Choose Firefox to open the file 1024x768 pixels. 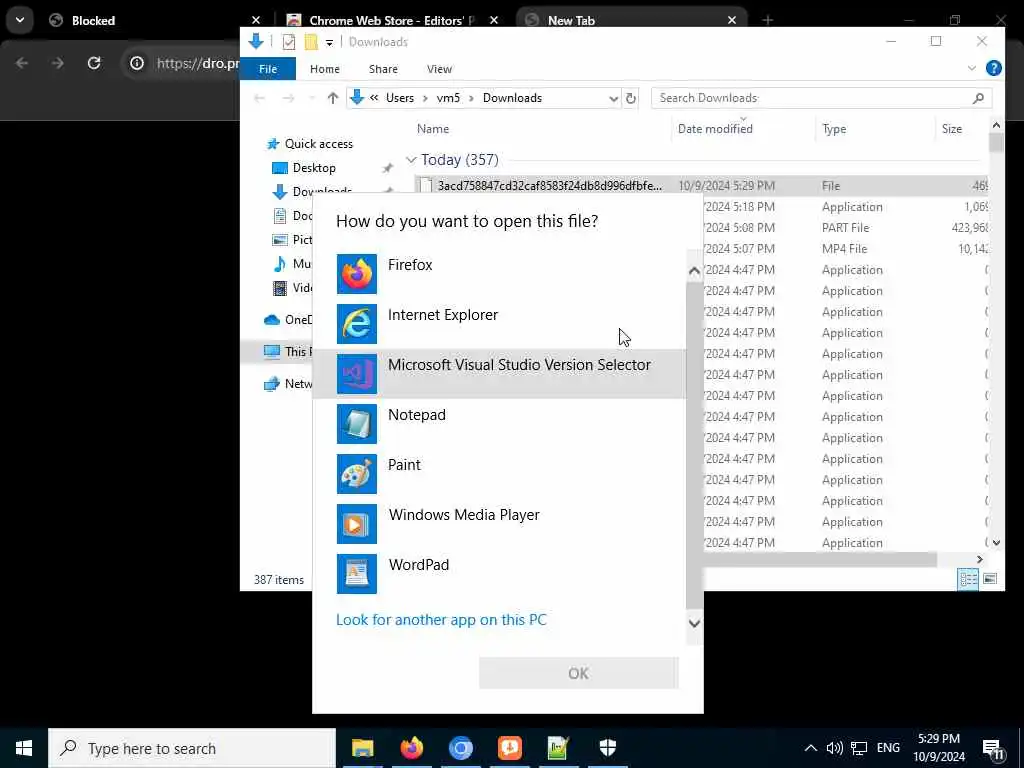point(499,274)
